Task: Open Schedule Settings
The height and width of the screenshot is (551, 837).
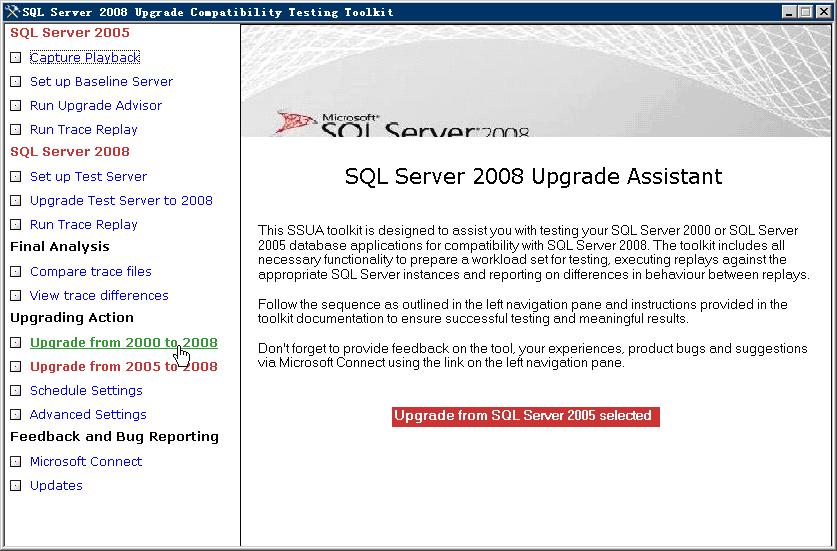Action: 86,391
